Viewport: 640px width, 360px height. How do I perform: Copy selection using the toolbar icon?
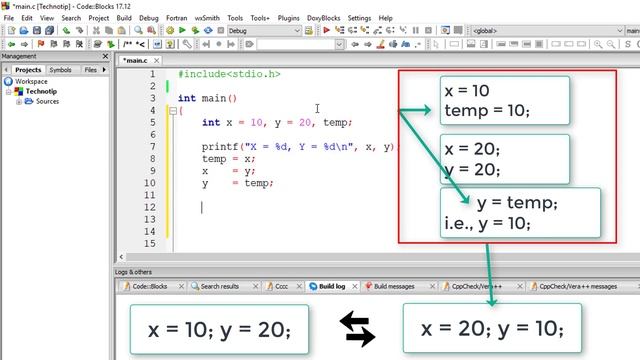(x=109, y=30)
